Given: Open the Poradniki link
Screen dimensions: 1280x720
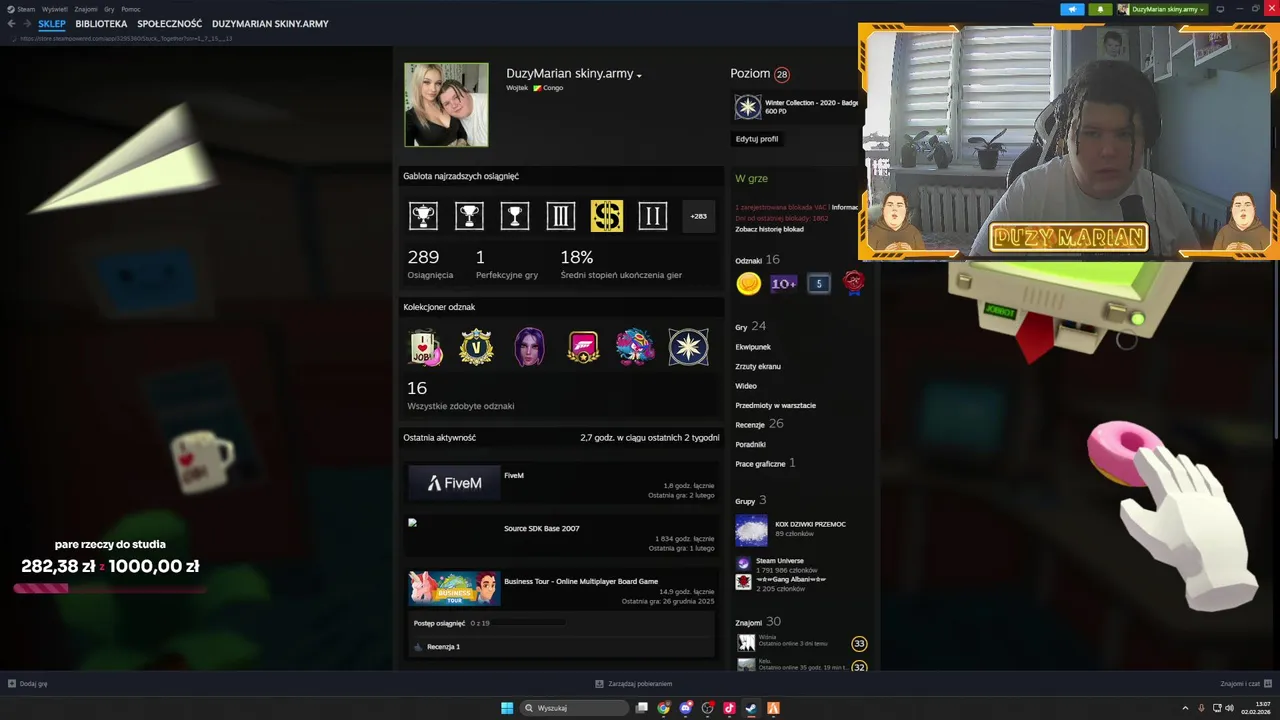Looking at the screenshot, I should tap(751, 444).
